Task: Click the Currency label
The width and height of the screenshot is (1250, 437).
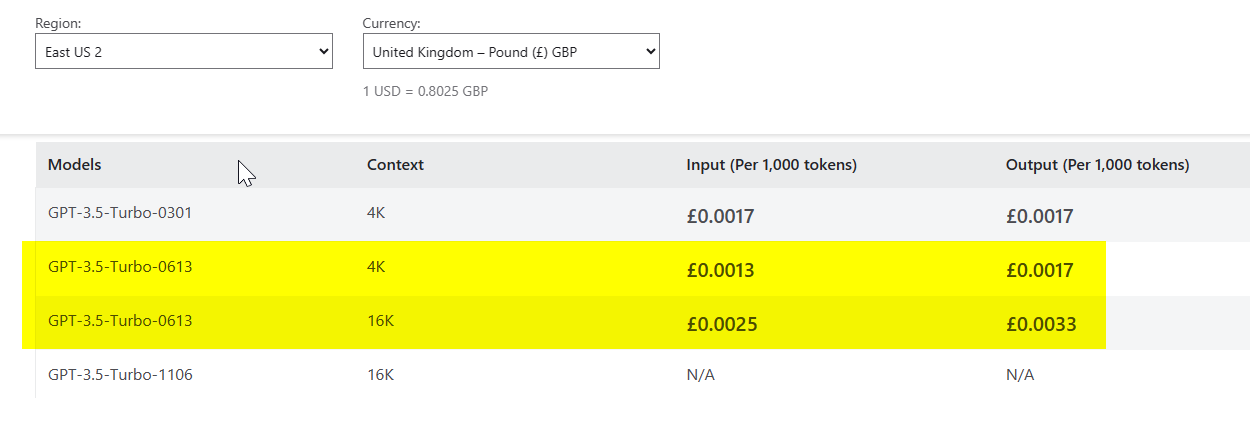Action: [392, 22]
